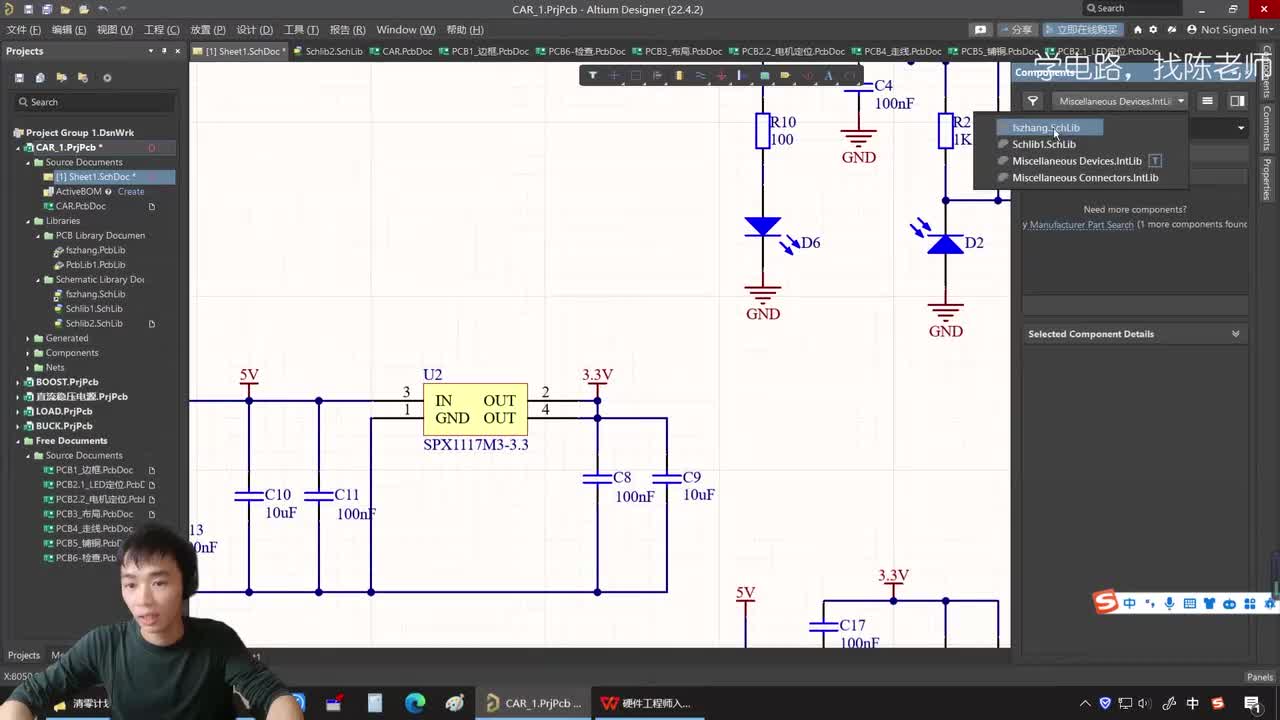This screenshot has width=1280, height=720.
Task: Select Schlib2.SchLib in the project tree
Action: 94,323
